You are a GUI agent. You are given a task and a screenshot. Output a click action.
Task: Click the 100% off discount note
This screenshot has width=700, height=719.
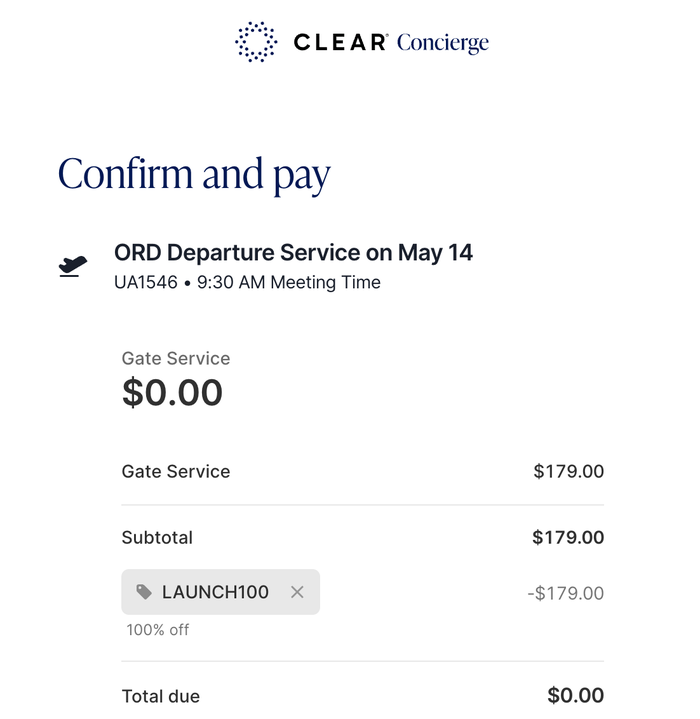158,630
